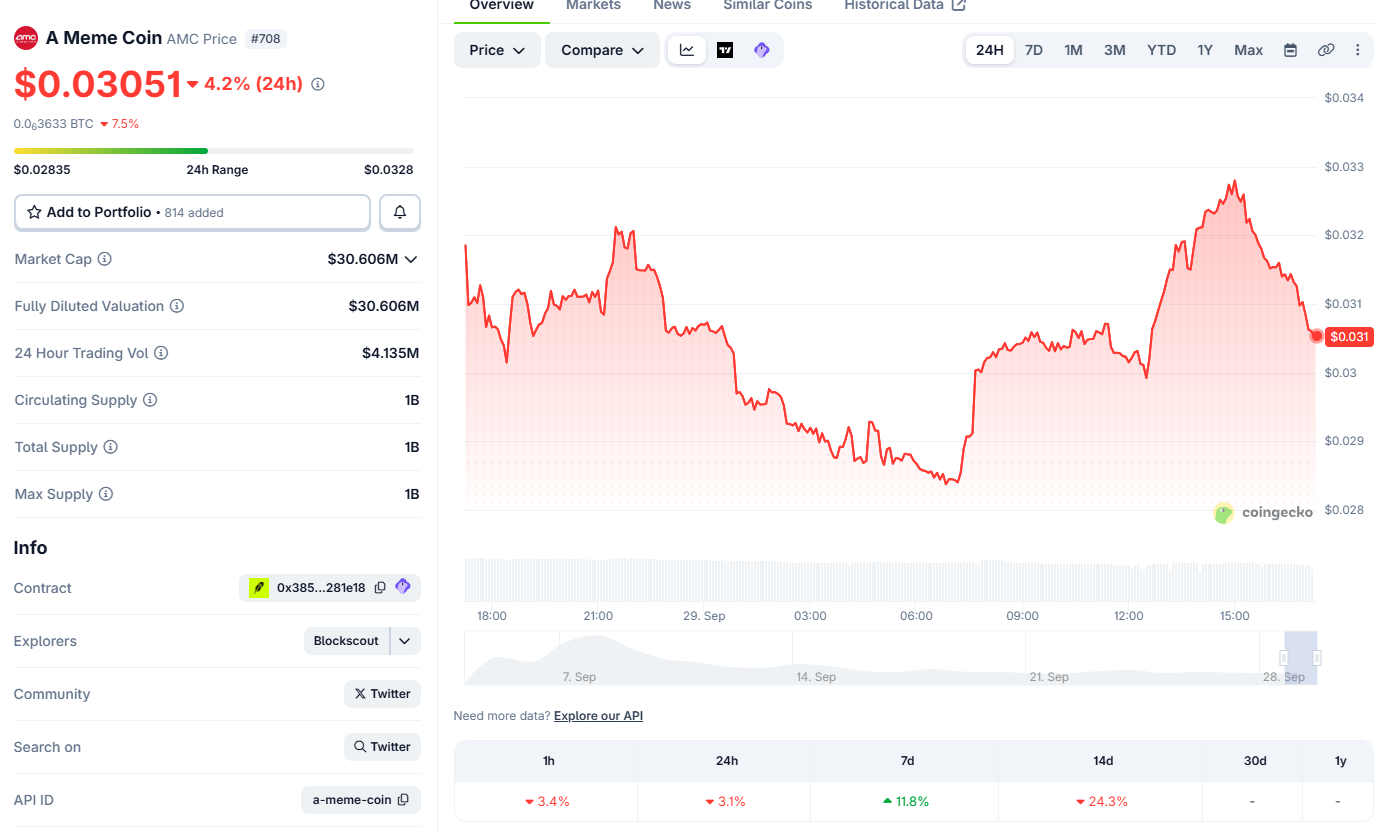
Task: Click the info icon next to 4.2% (24h)
Action: (318, 85)
